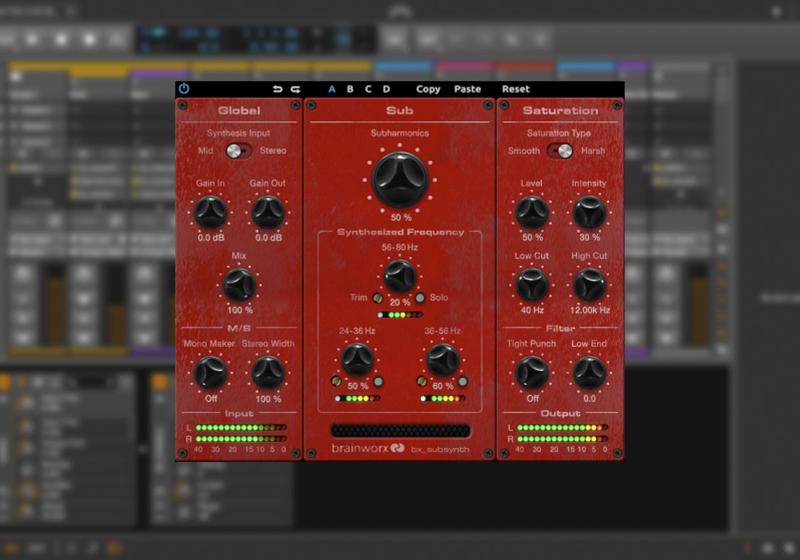This screenshot has height=560, width=800.
Task: Toggle the plugin power bypass icon
Action: coord(184,89)
